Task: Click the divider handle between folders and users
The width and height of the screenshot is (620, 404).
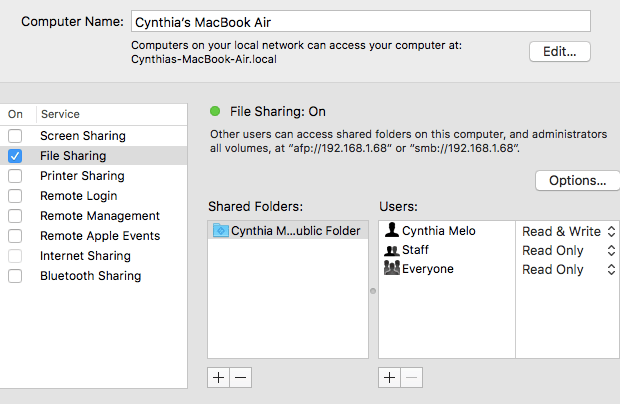Action: click(373, 292)
